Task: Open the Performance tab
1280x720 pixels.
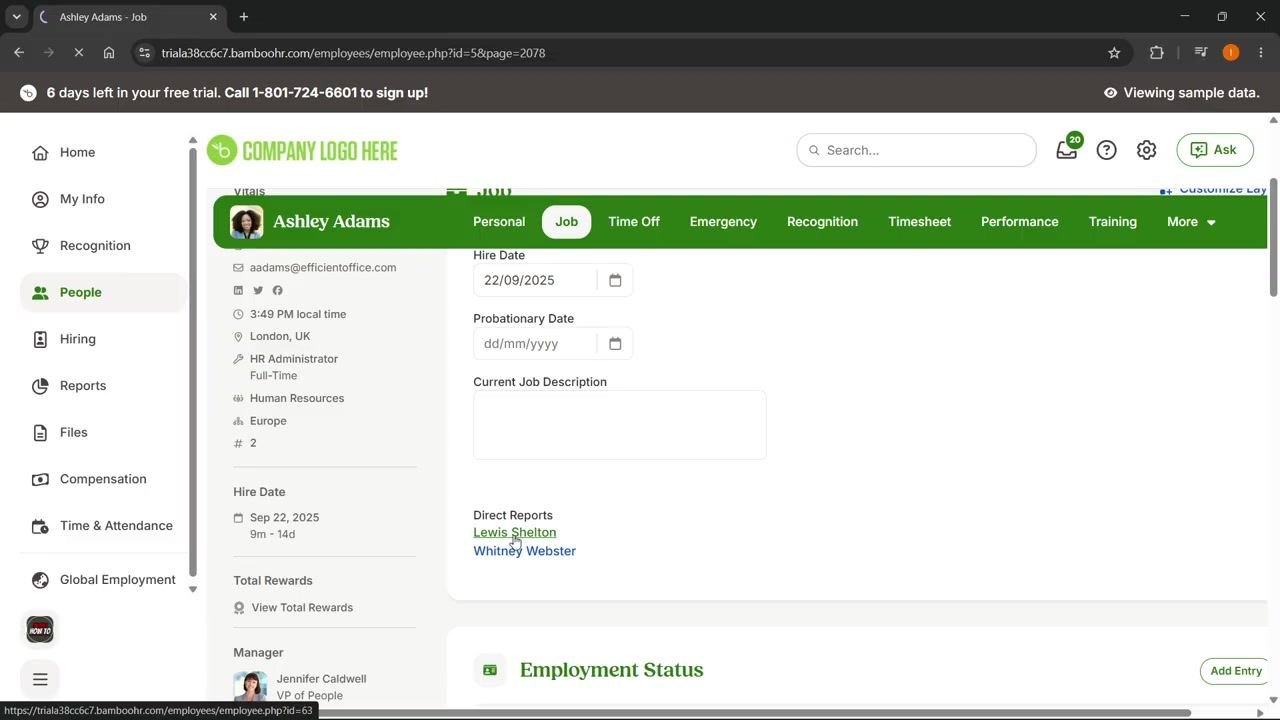Action: [x=1019, y=222]
